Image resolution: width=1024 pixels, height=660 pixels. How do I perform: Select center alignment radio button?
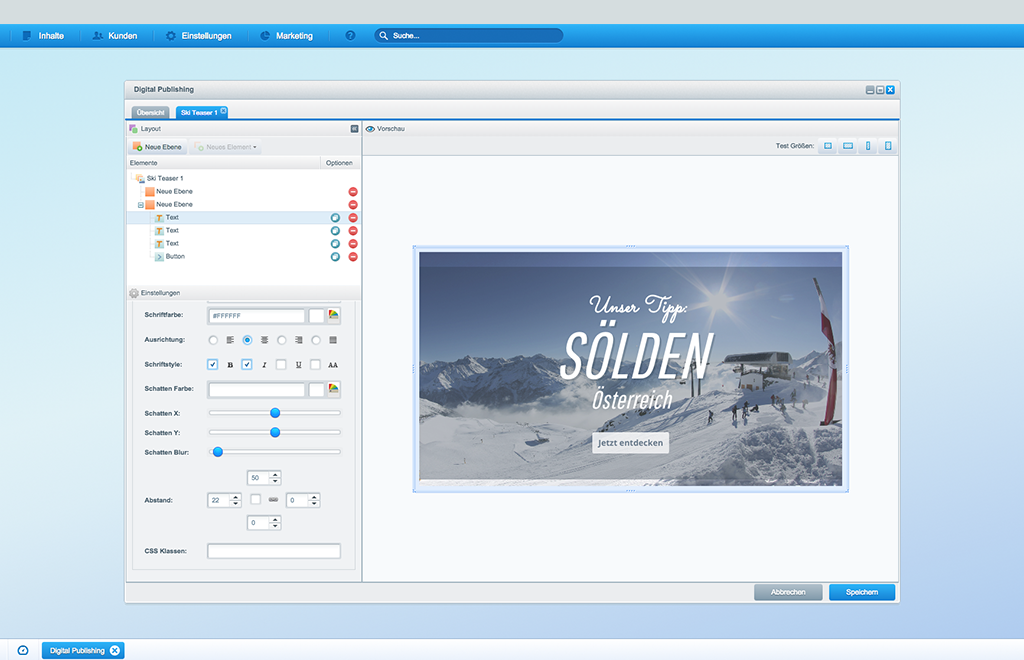pos(247,340)
